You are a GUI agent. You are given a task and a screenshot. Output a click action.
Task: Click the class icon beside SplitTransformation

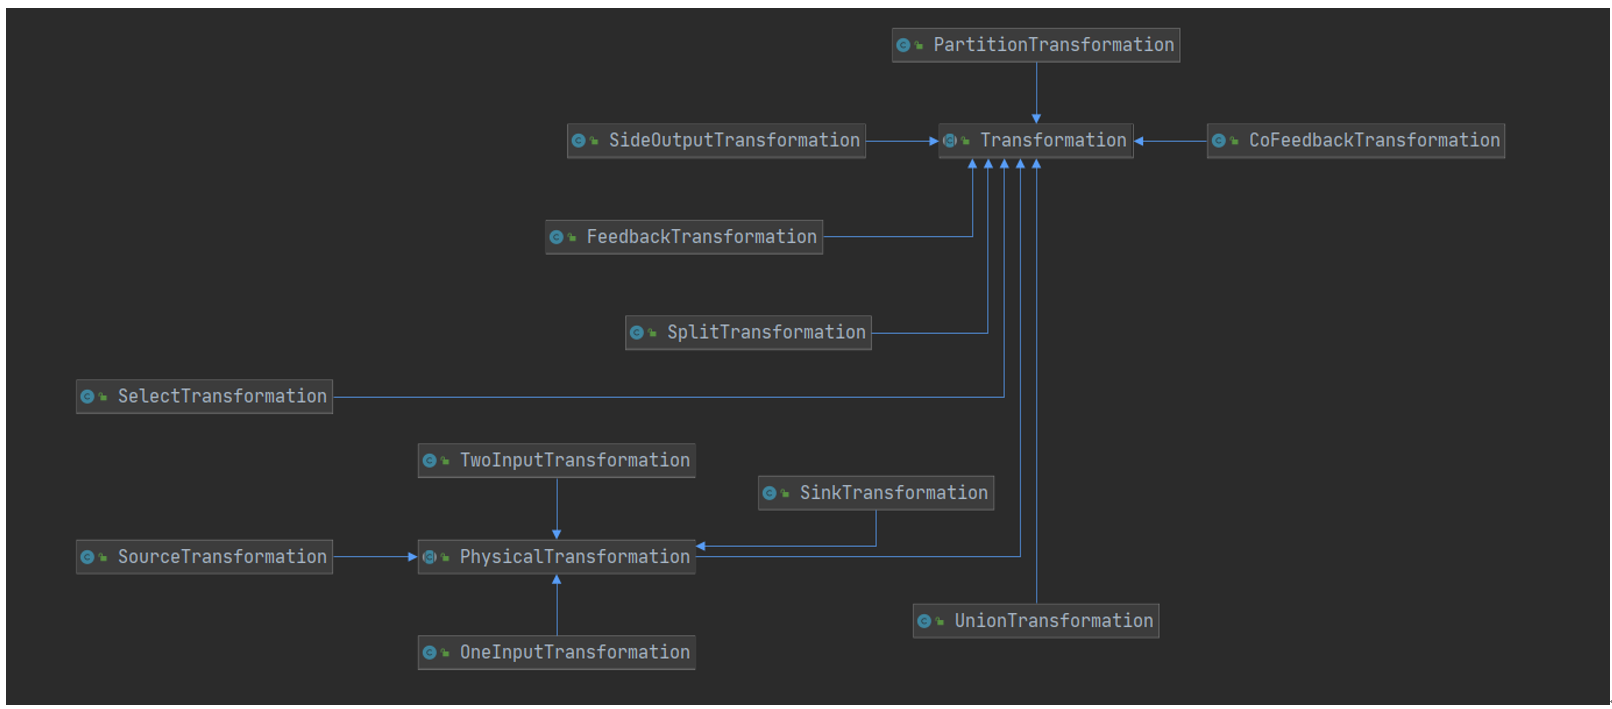[637, 333]
